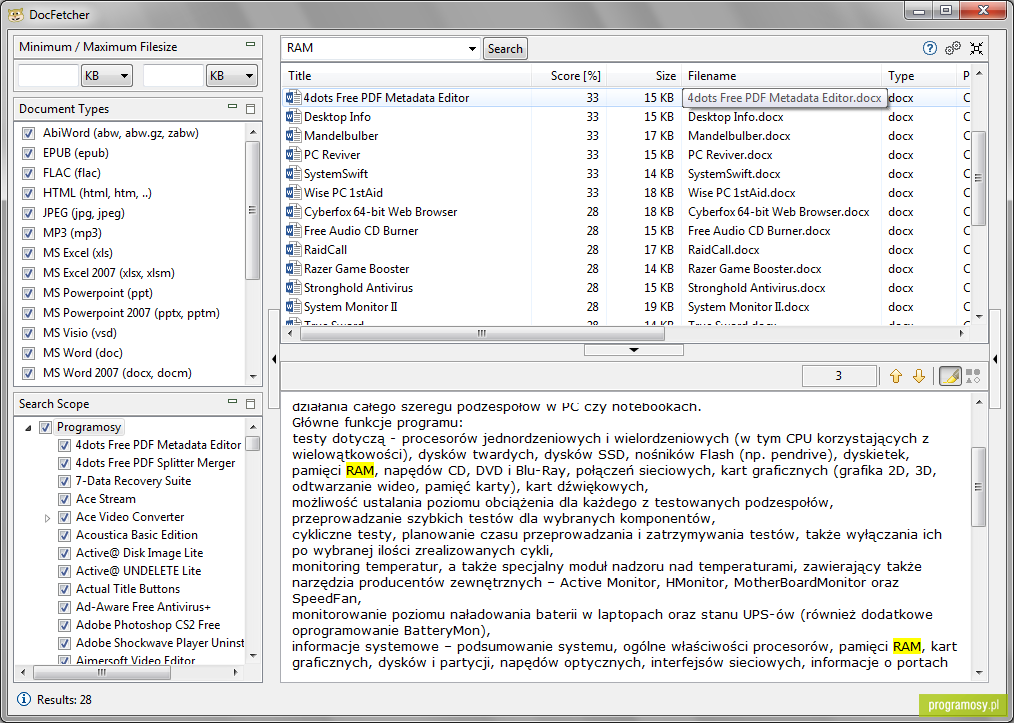Collapse the left filter panel arrow
This screenshot has height=723, width=1014.
pyautogui.click(x=274, y=359)
